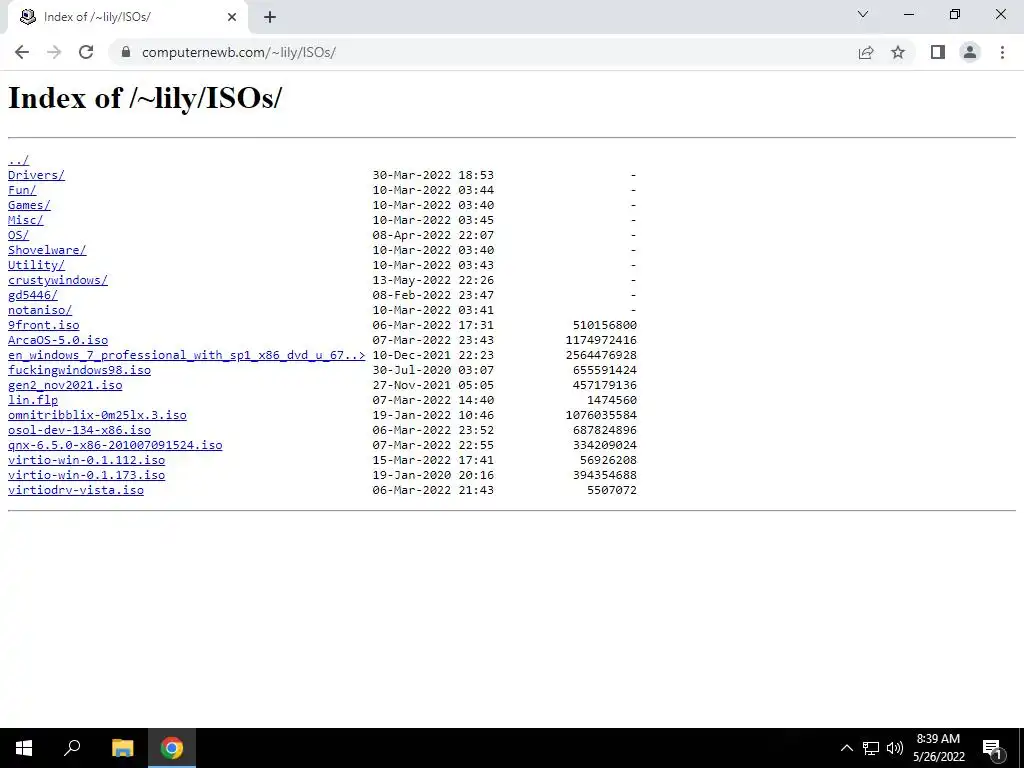Screen dimensions: 1024x768
Task: Click the date 19-Jan-2020 20:16
Action: coord(433,475)
